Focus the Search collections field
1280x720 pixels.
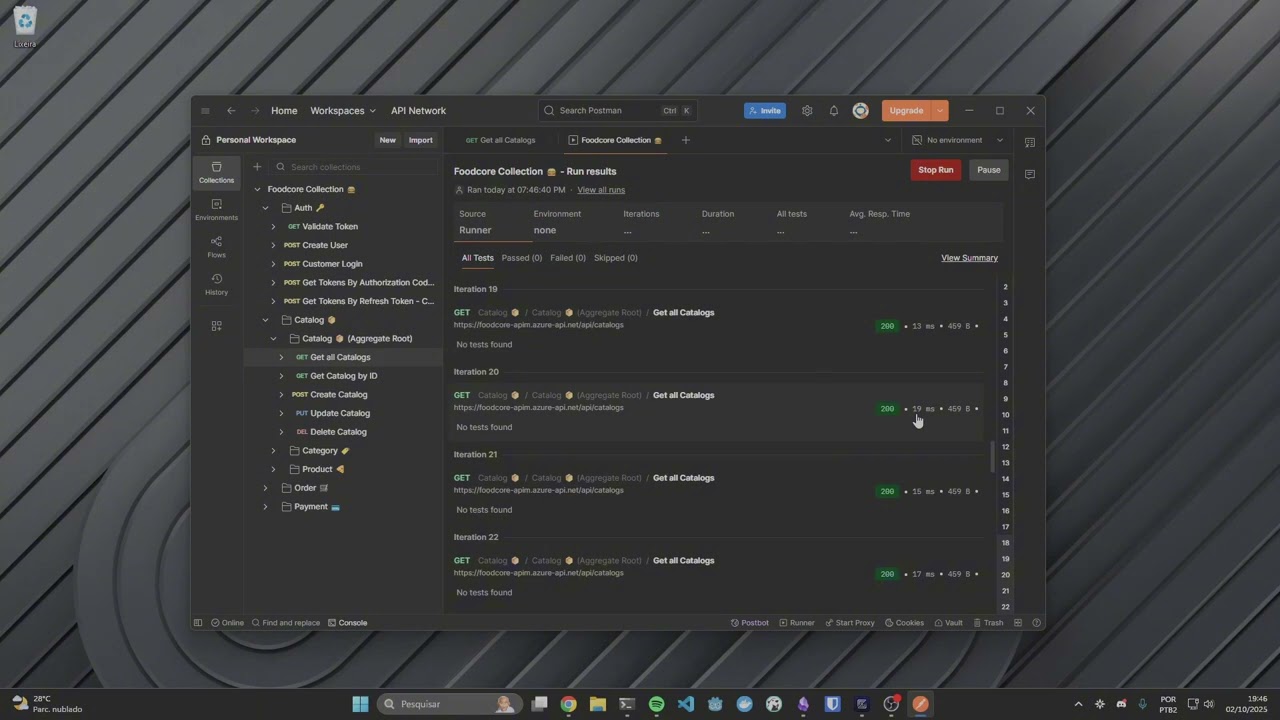(x=354, y=167)
